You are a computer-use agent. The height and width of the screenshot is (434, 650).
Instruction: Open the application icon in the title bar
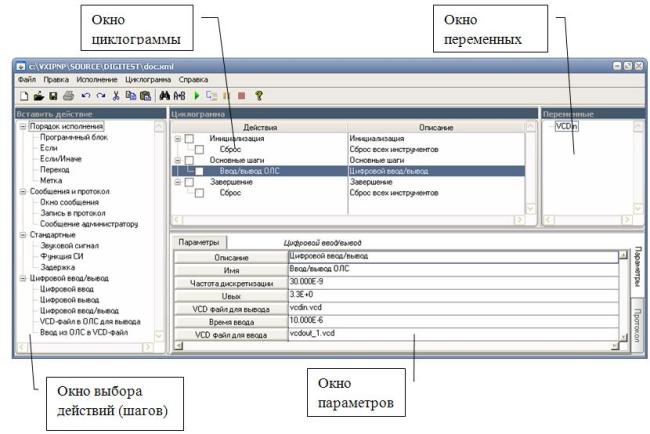(x=21, y=66)
